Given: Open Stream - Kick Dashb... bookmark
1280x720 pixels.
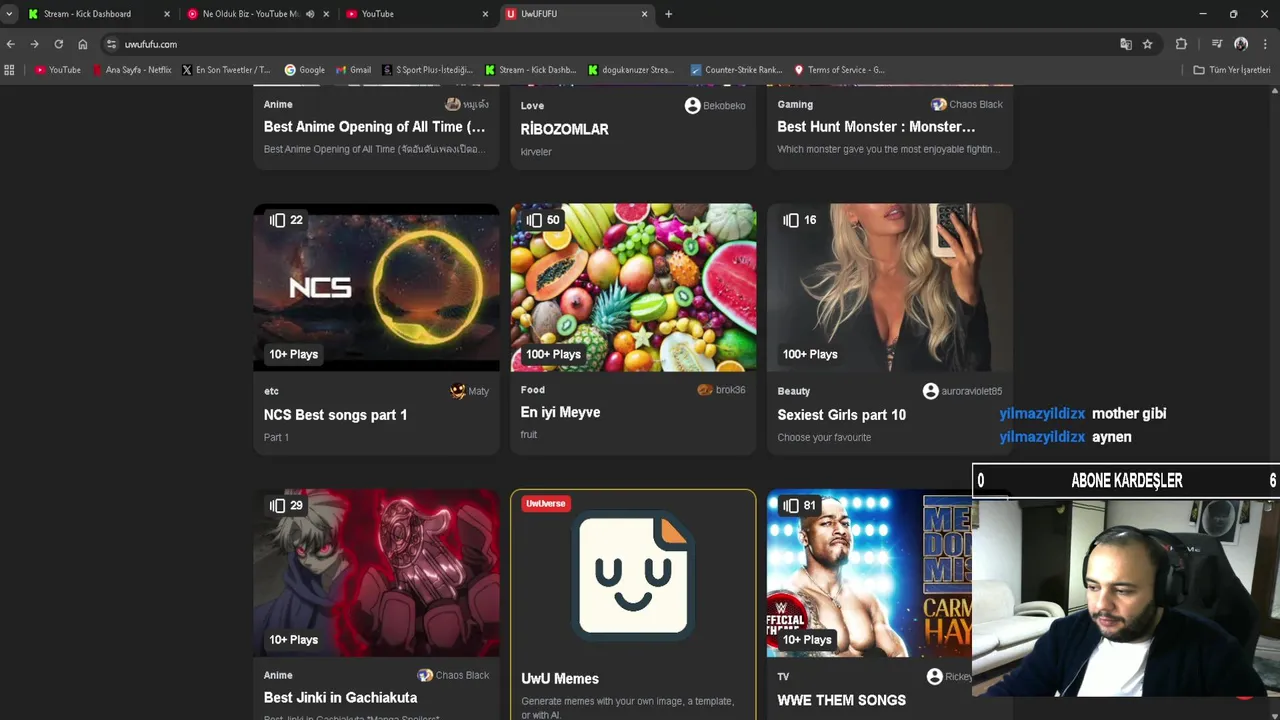Looking at the screenshot, I should click(531, 70).
